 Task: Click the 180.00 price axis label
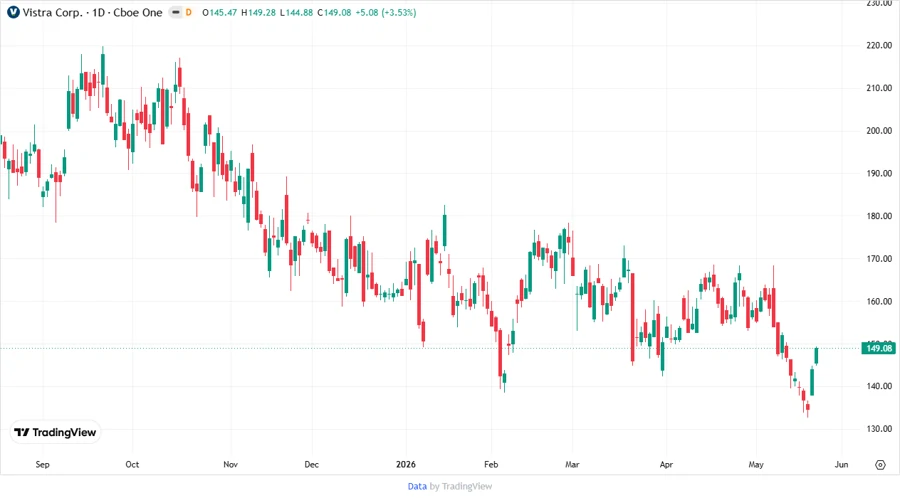[x=879, y=216]
